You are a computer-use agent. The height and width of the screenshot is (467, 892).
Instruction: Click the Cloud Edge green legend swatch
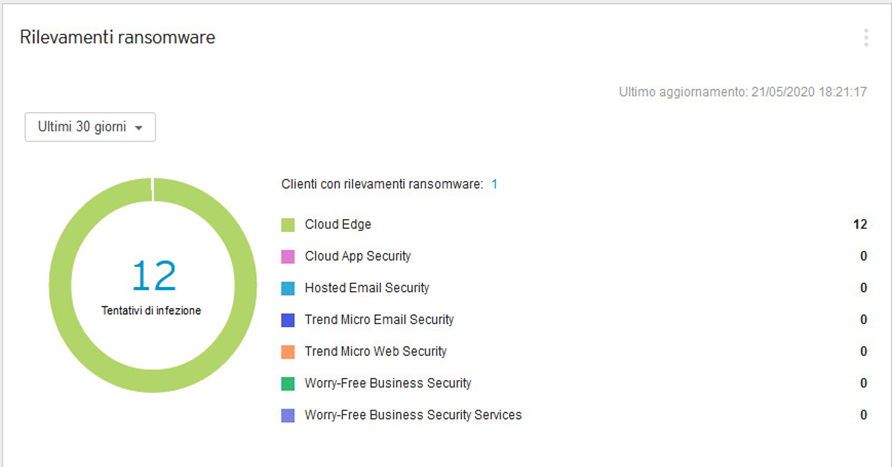288,225
